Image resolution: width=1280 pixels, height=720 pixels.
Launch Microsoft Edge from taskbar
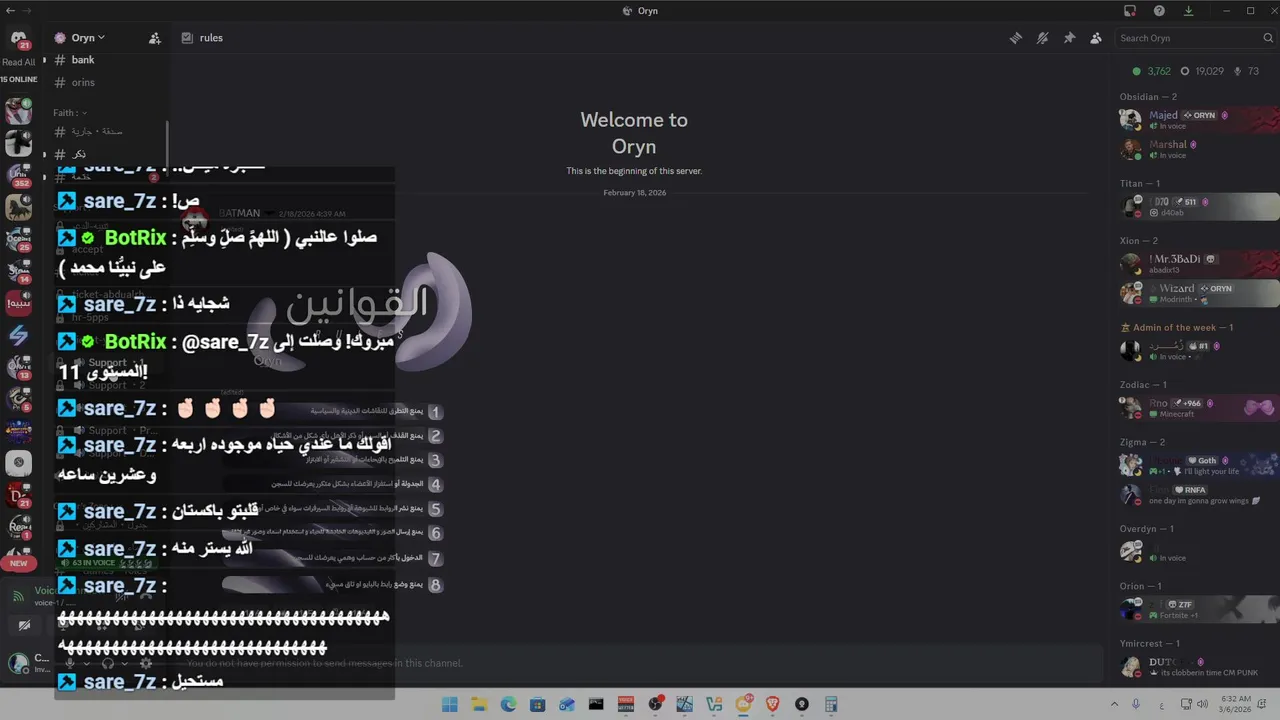[x=508, y=704]
